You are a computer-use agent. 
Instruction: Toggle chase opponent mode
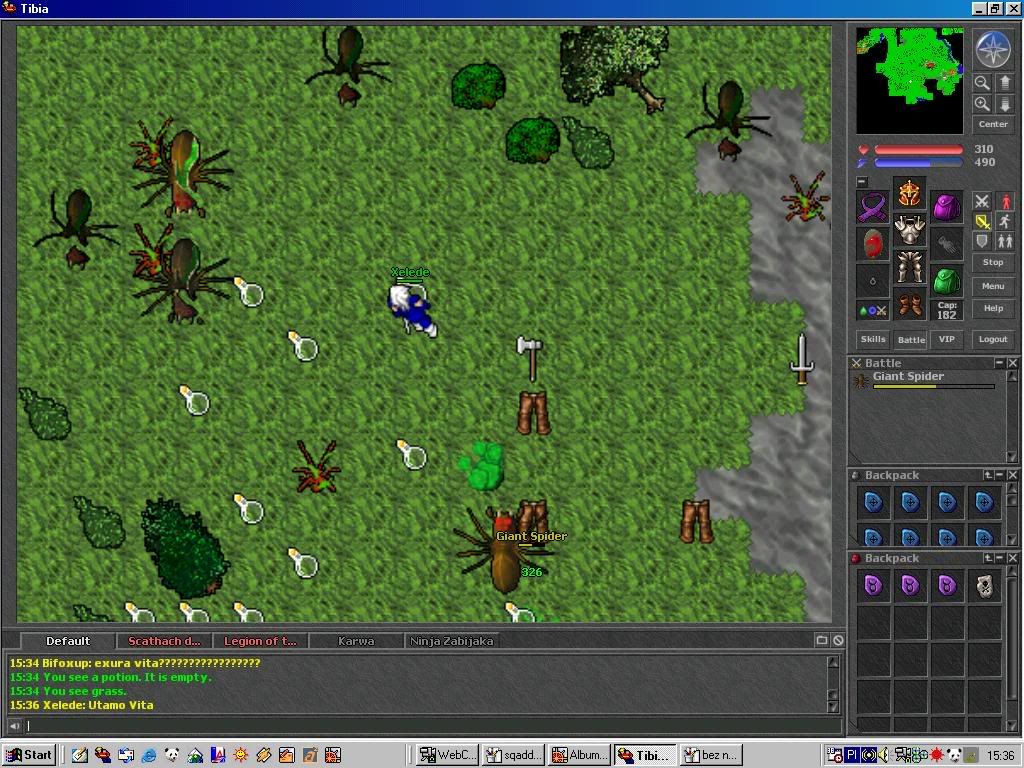click(1005, 221)
